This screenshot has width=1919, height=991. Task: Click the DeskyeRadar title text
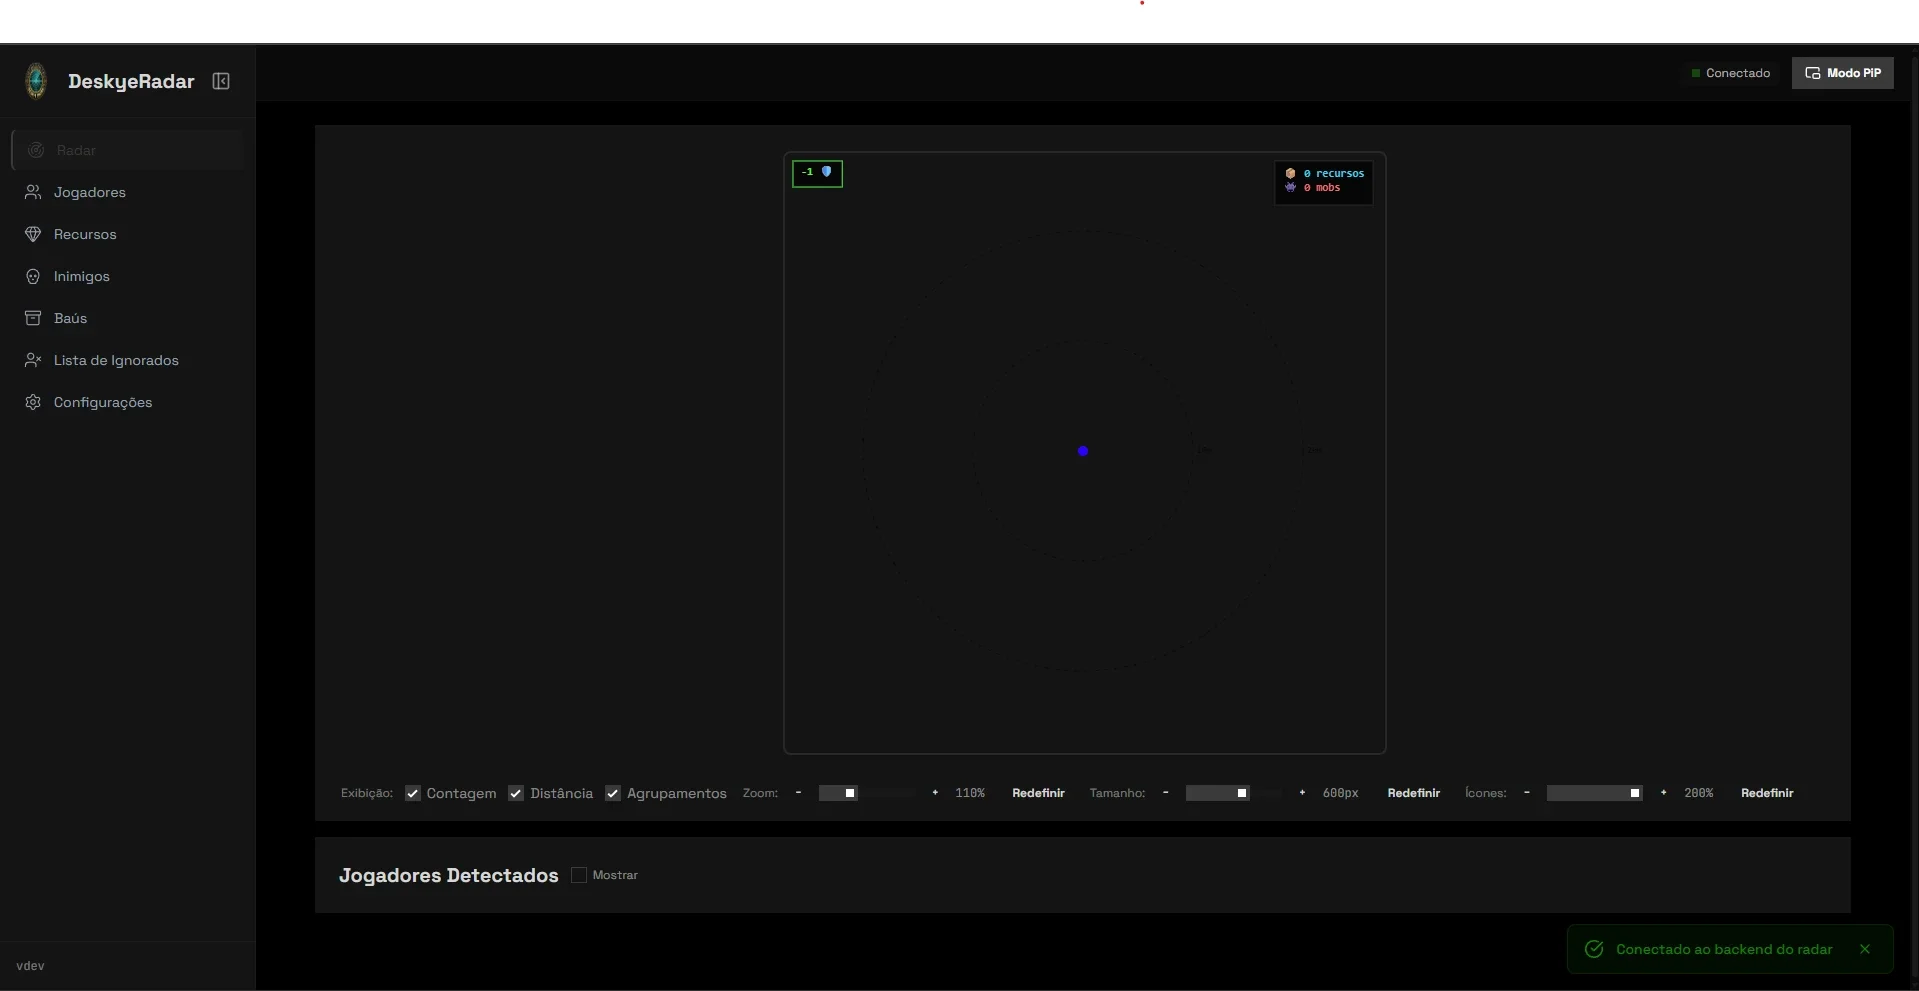pos(131,81)
